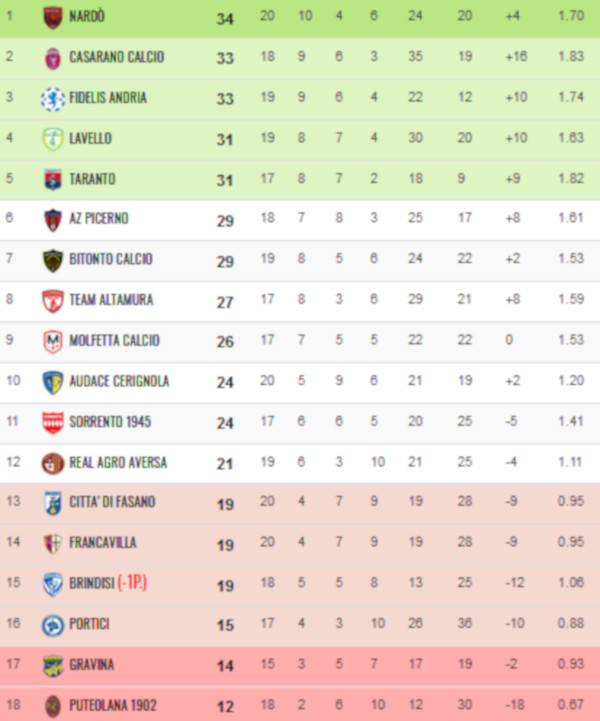Open the Real Agro Aversa team link
The image size is (600, 721).
click(x=118, y=463)
